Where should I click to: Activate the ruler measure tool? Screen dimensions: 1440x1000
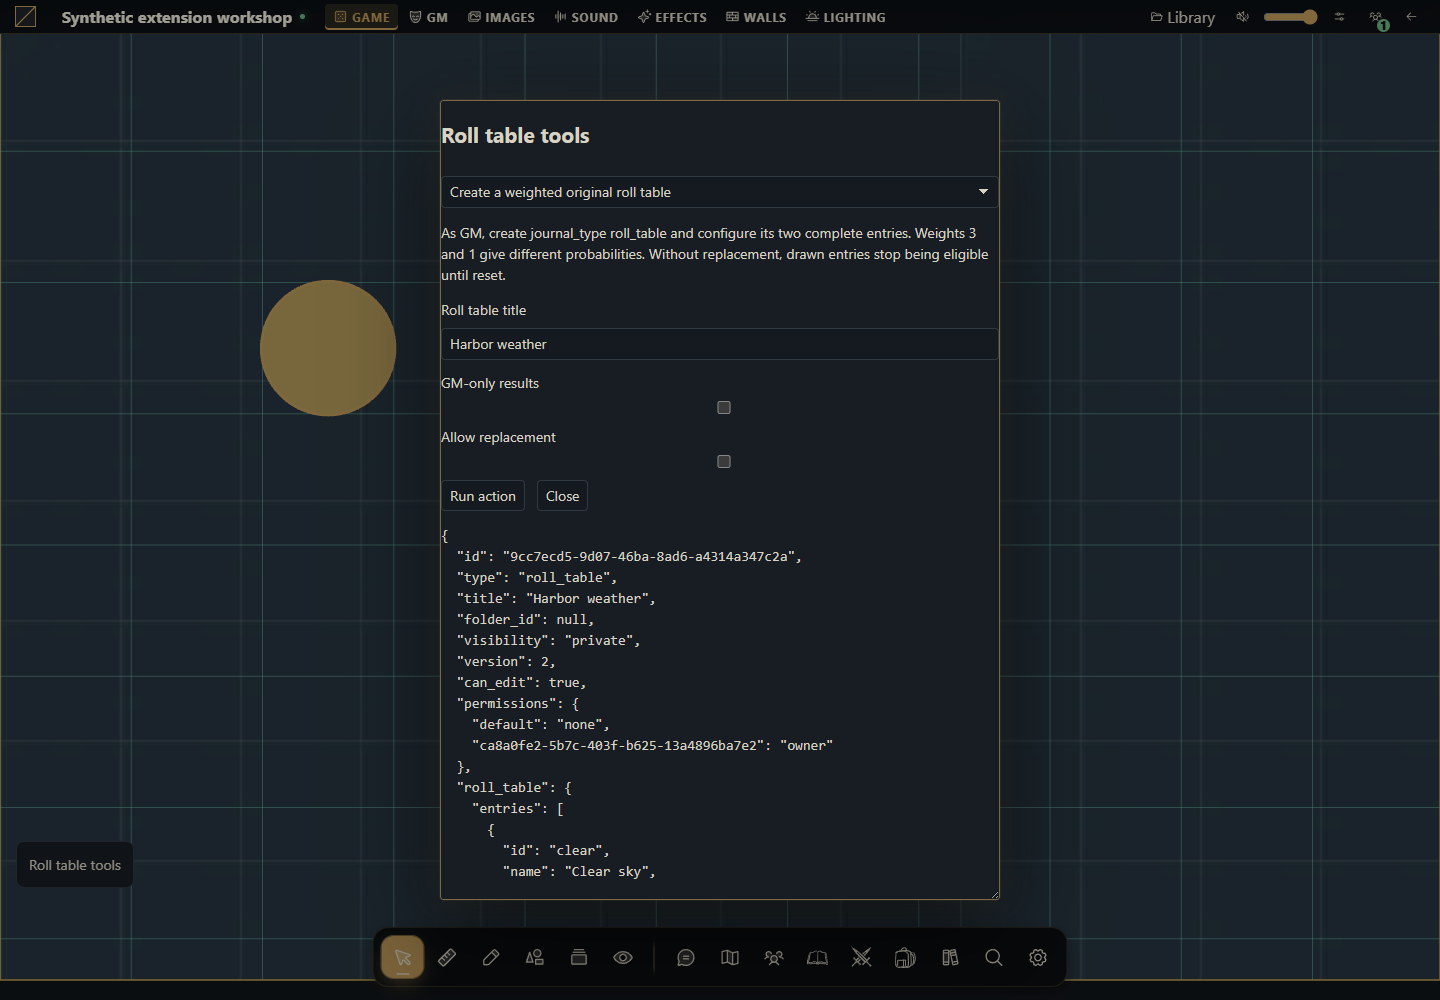pyautogui.click(x=447, y=957)
